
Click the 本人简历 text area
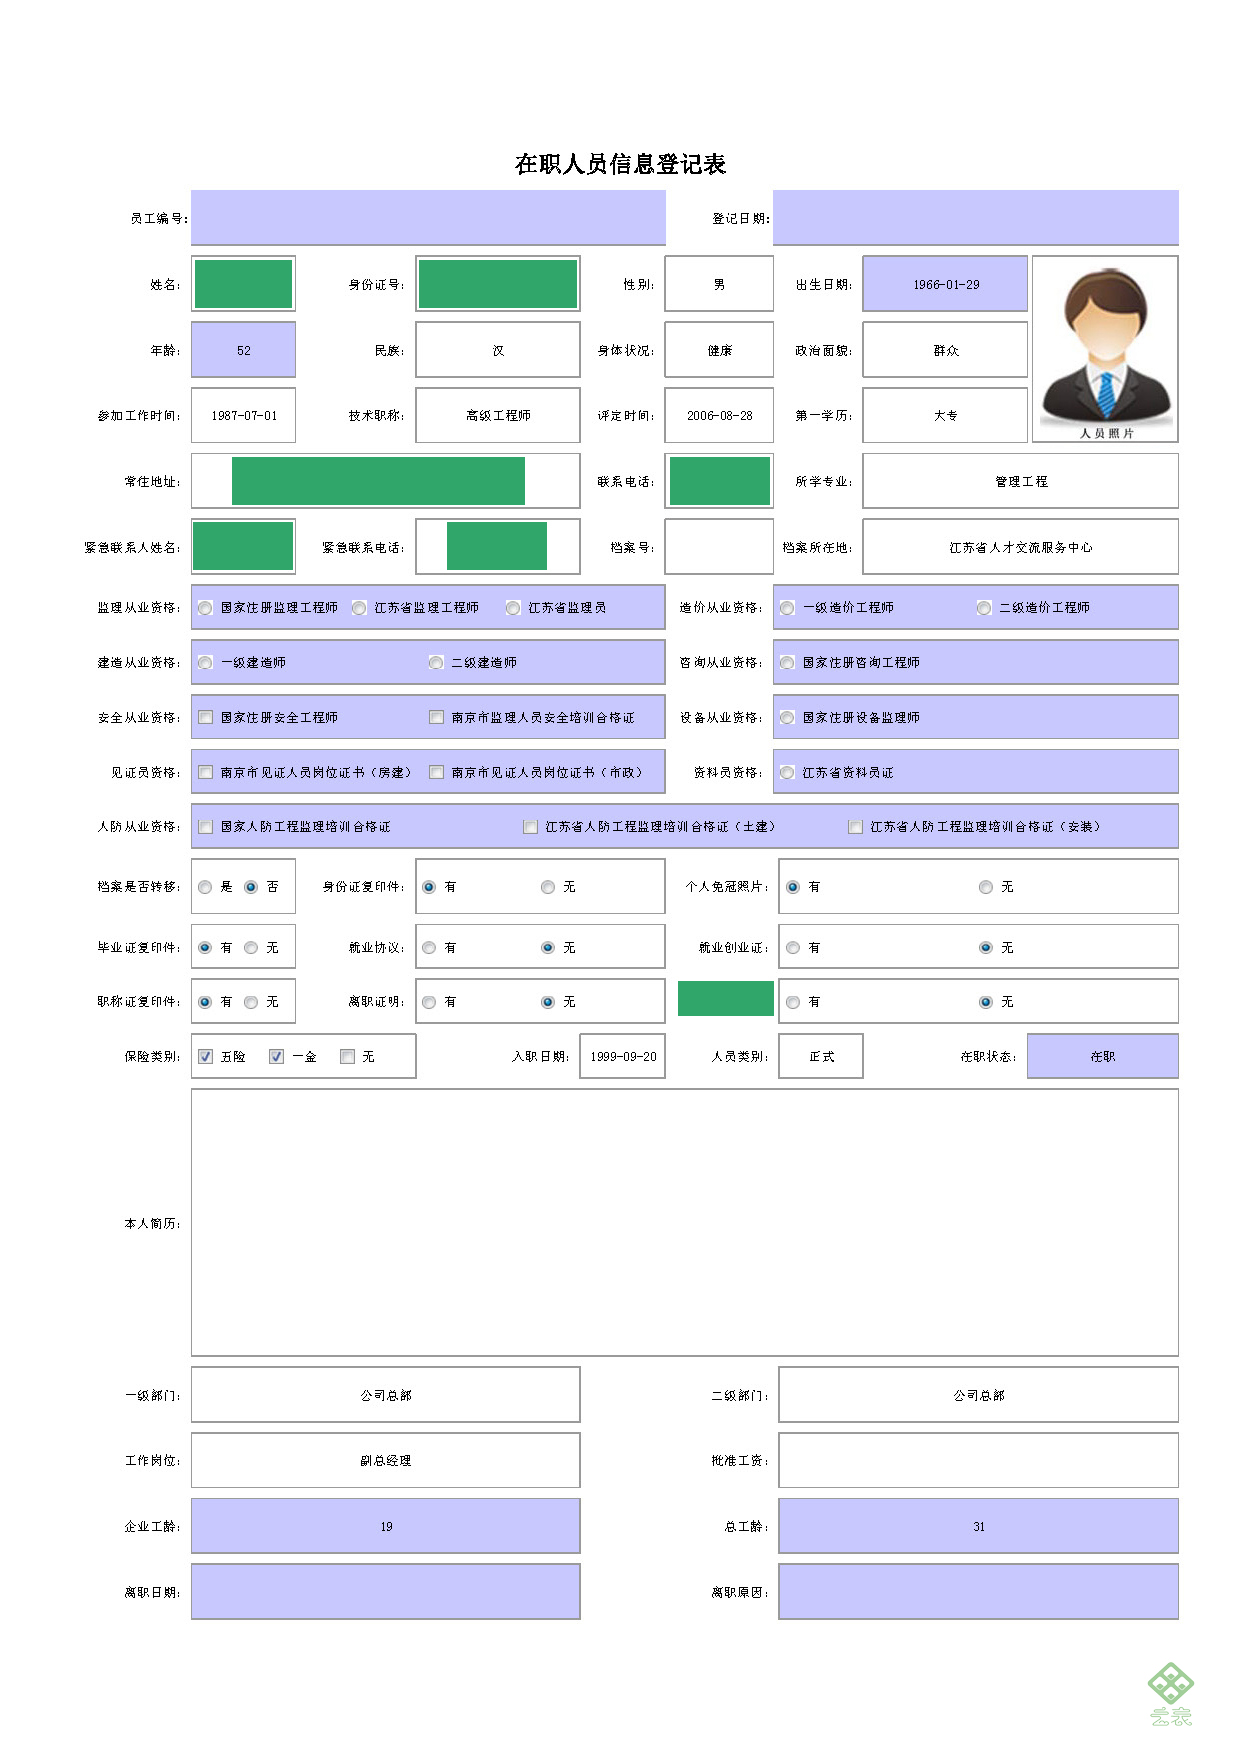coord(684,1222)
